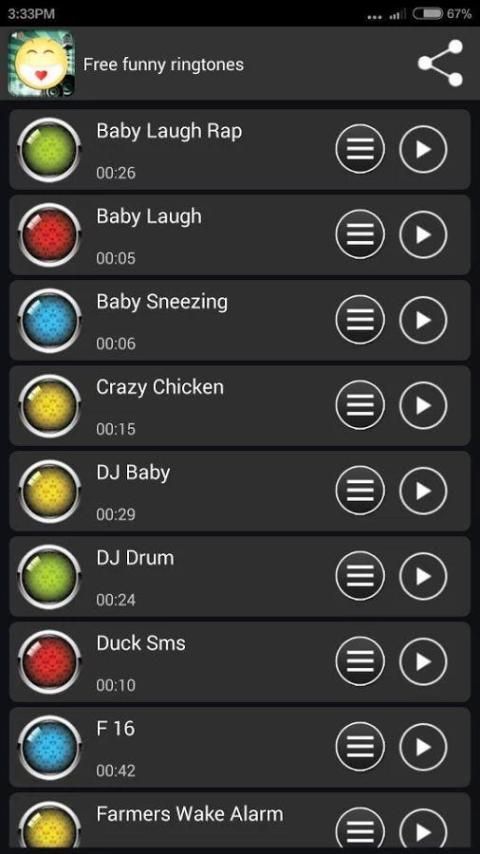
Task: Play the DJ Baby ringtone
Action: [423, 491]
